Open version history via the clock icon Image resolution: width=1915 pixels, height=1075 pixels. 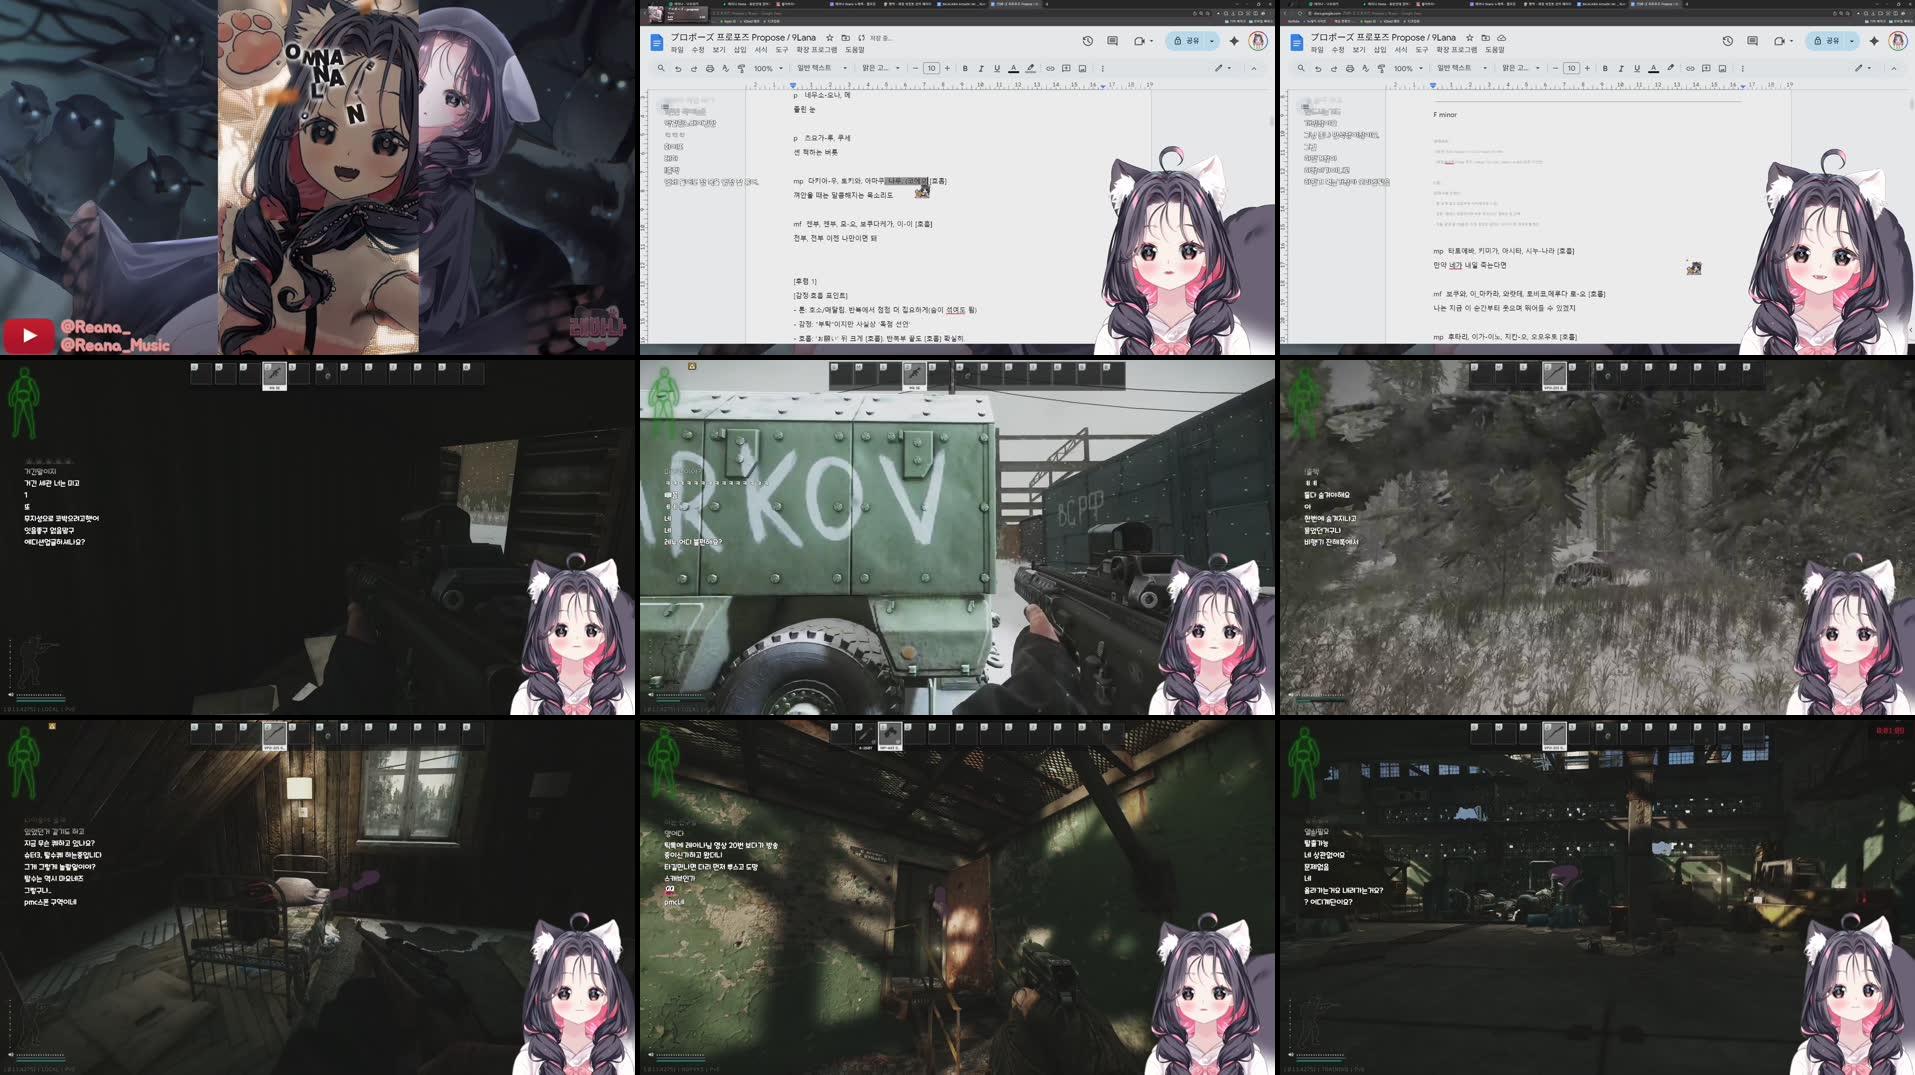point(1085,41)
